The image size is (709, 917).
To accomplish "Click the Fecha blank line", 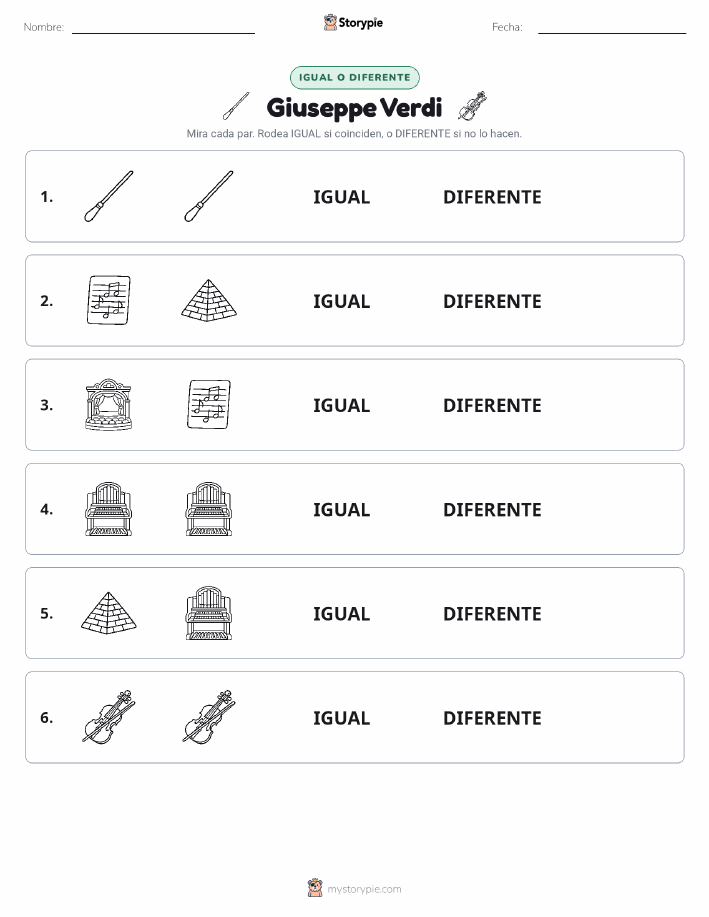I will point(612,33).
